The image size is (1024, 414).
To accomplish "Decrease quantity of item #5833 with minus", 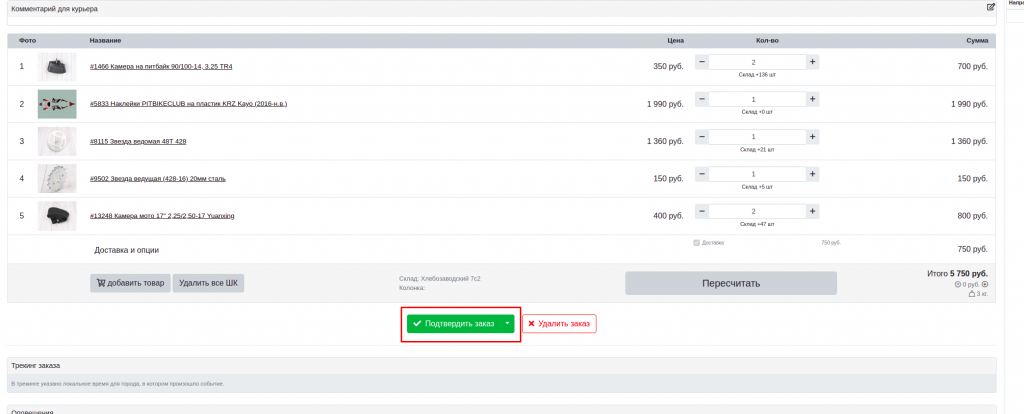I will point(701,99).
